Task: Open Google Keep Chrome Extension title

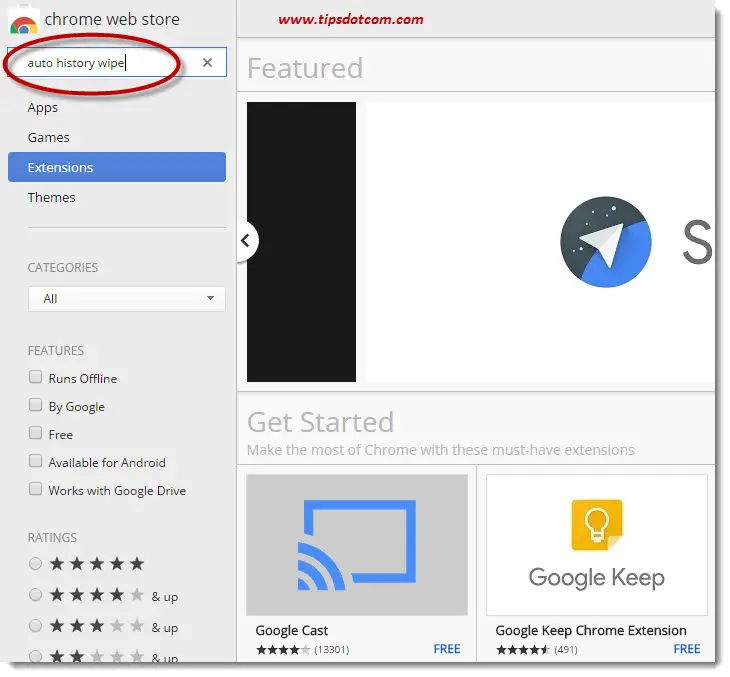Action: tap(591, 630)
